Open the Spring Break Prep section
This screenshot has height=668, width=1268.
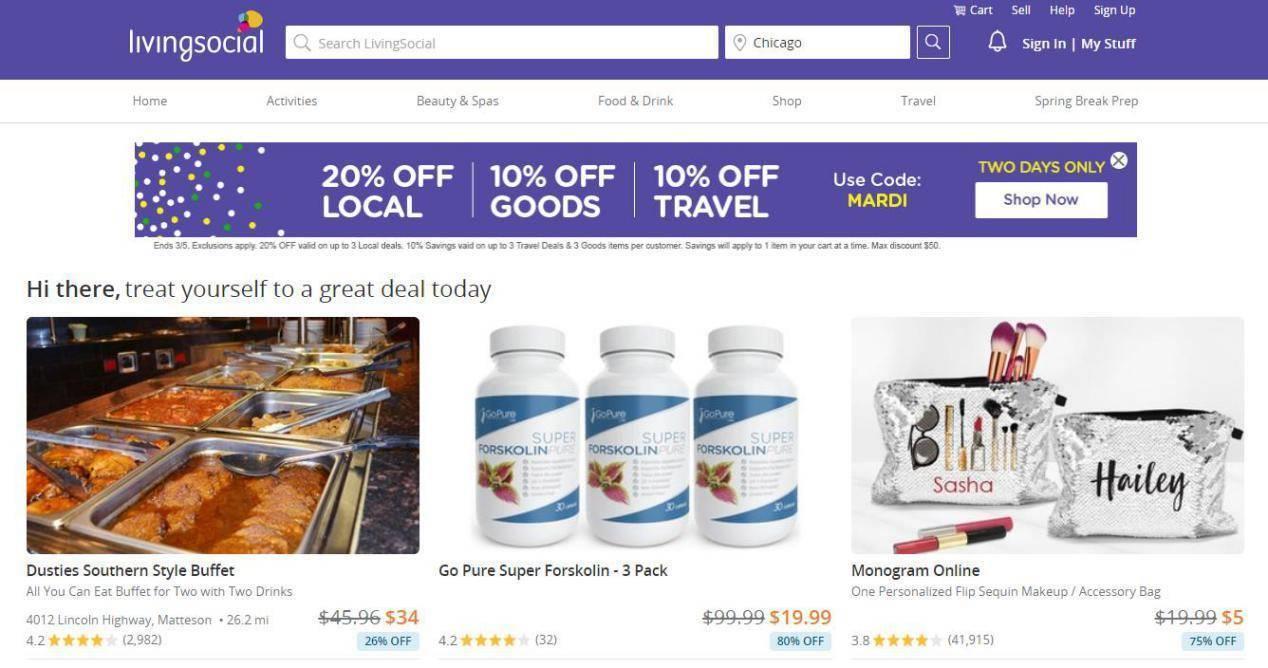click(x=1086, y=101)
